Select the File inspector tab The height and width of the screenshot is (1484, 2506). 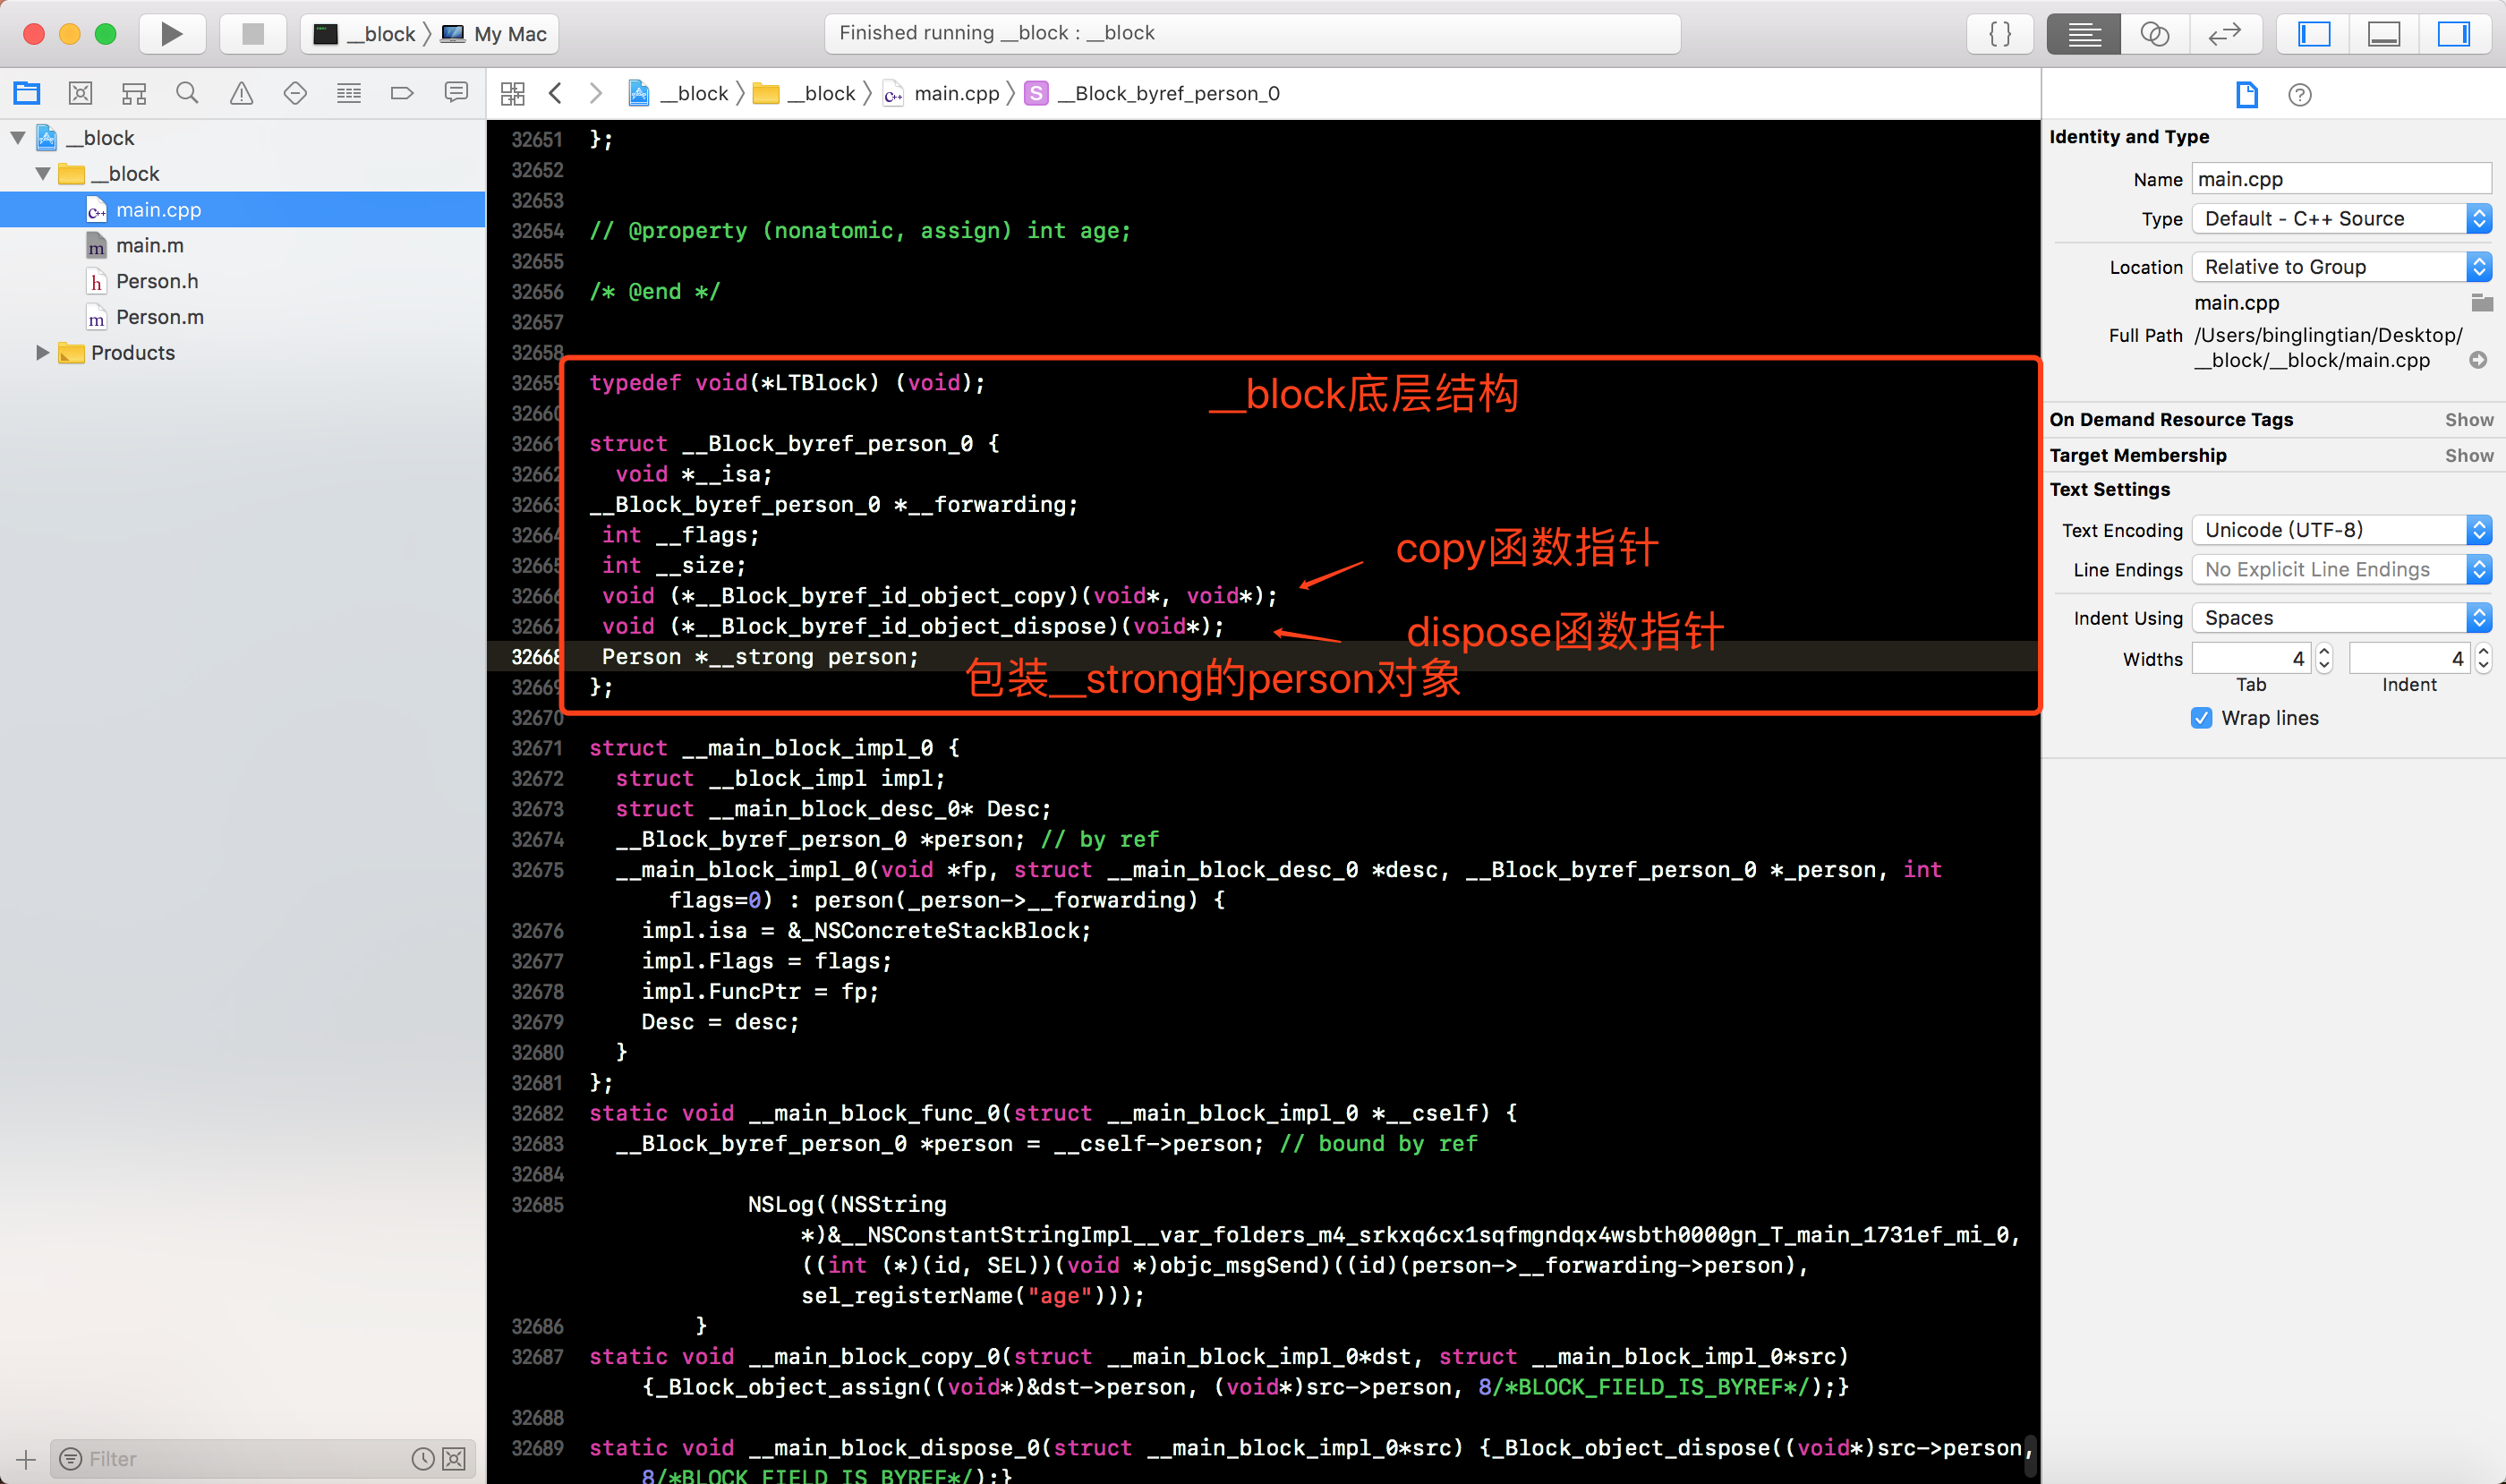[x=2247, y=95]
